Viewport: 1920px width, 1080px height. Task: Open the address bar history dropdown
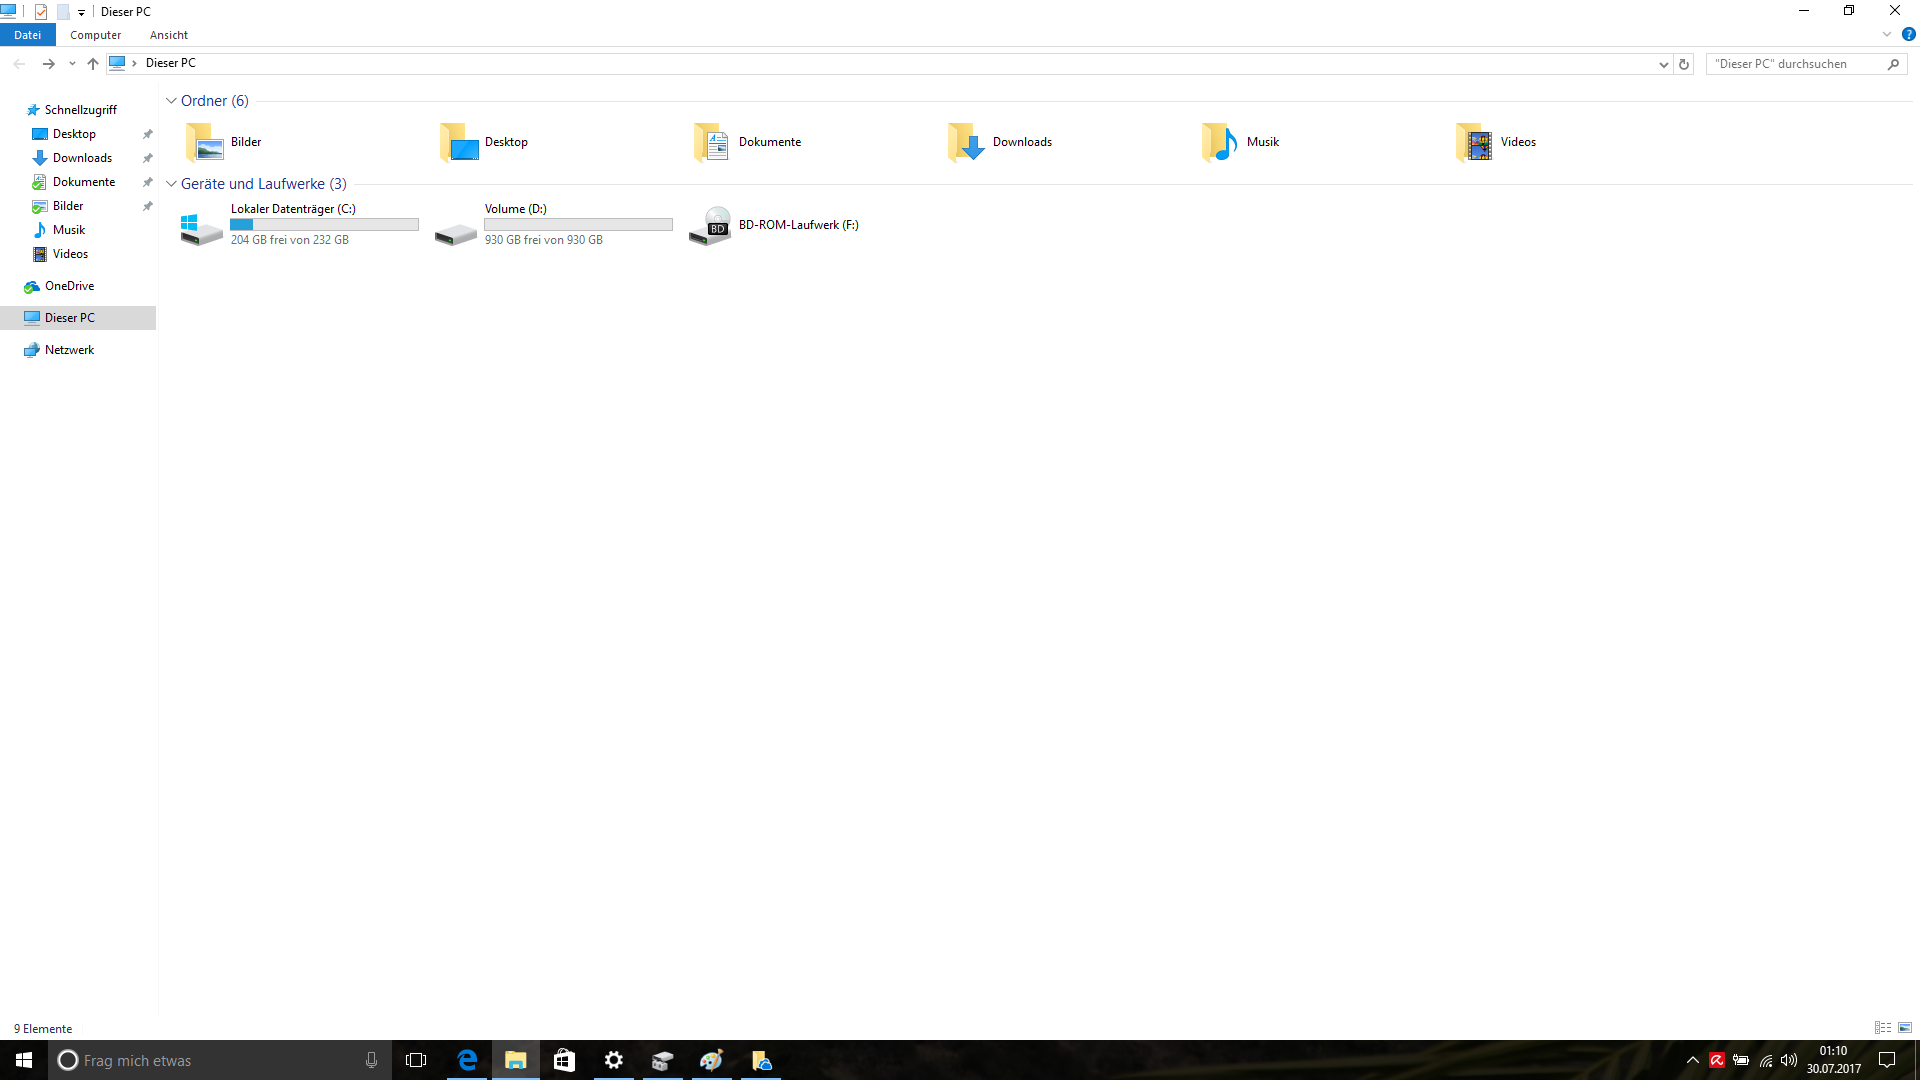pyautogui.click(x=1663, y=64)
